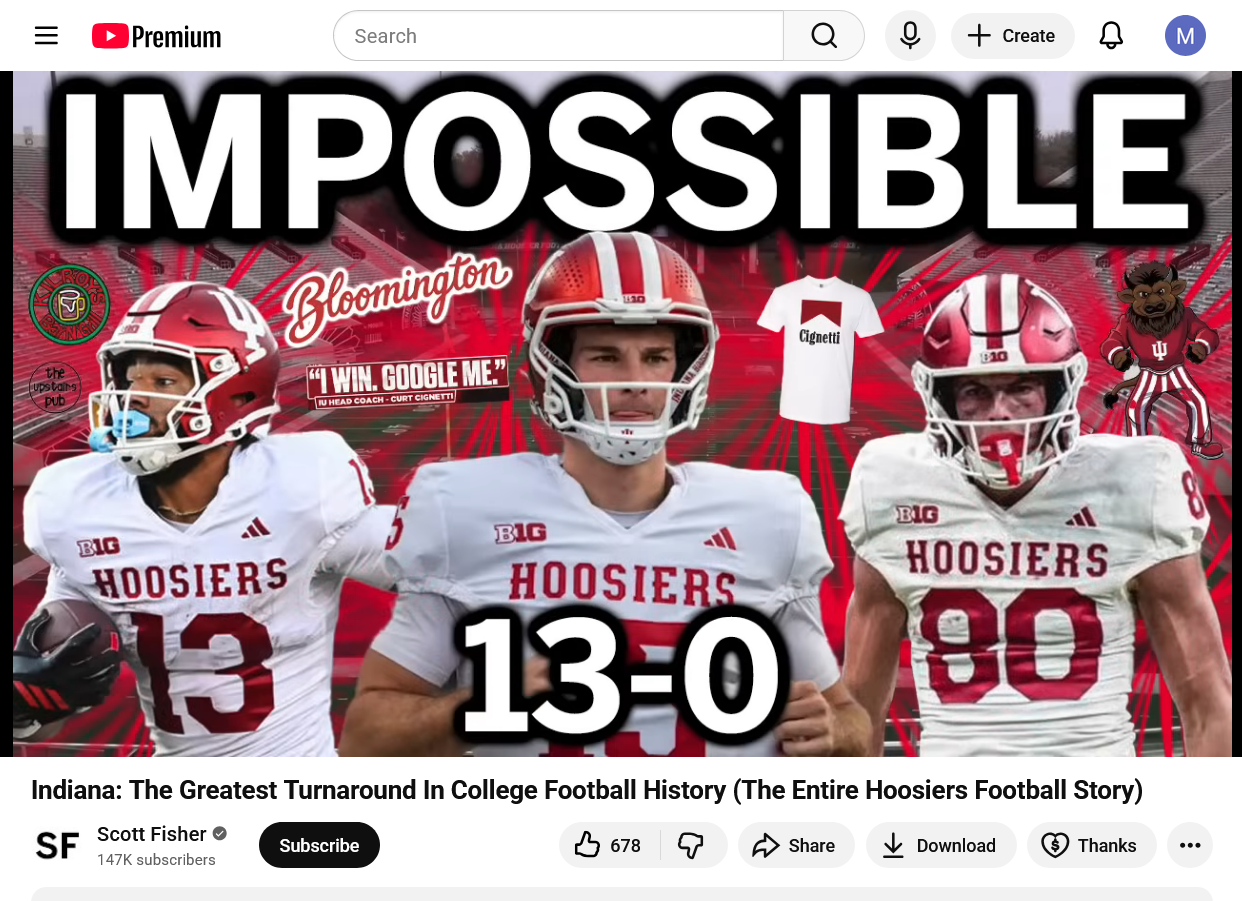Open account menu via M avatar
The height and width of the screenshot is (901, 1242).
(1185, 36)
